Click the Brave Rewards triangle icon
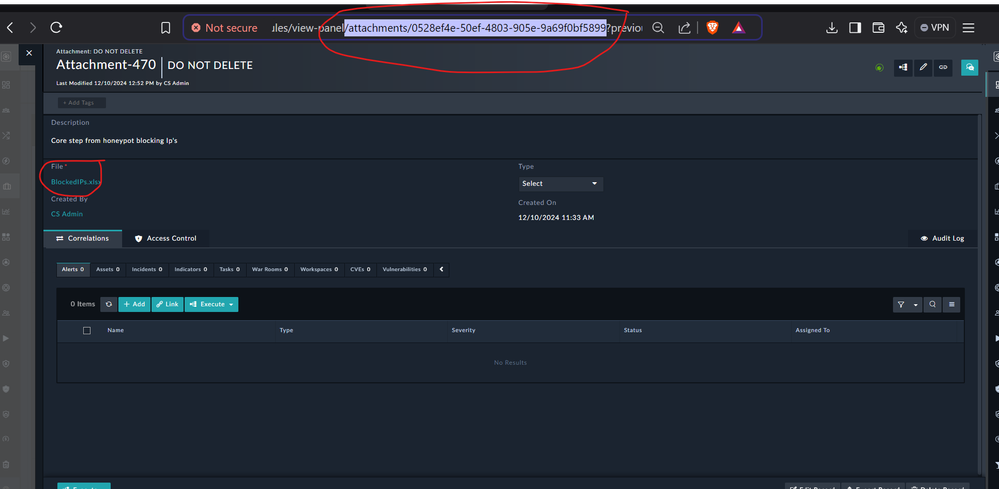Image resolution: width=999 pixels, height=489 pixels. coord(738,28)
